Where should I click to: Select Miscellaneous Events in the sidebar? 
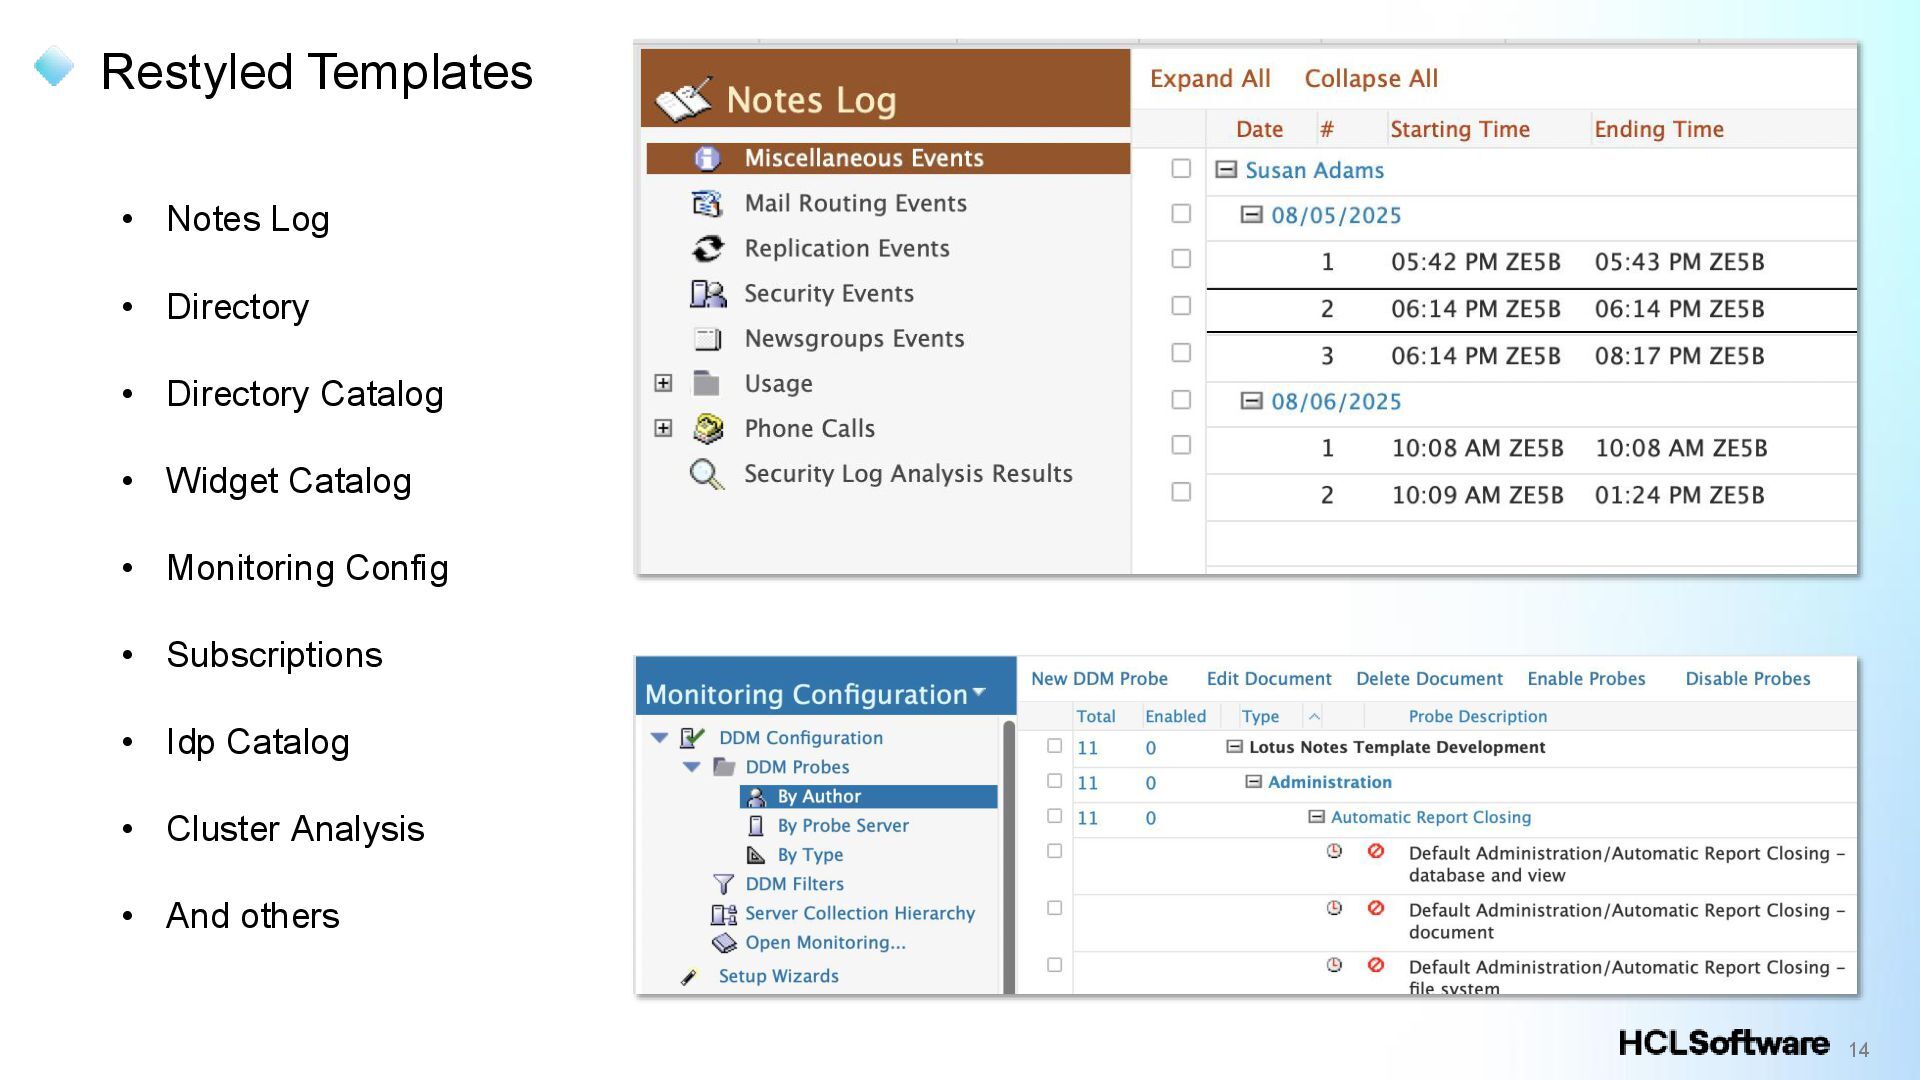[863, 158]
